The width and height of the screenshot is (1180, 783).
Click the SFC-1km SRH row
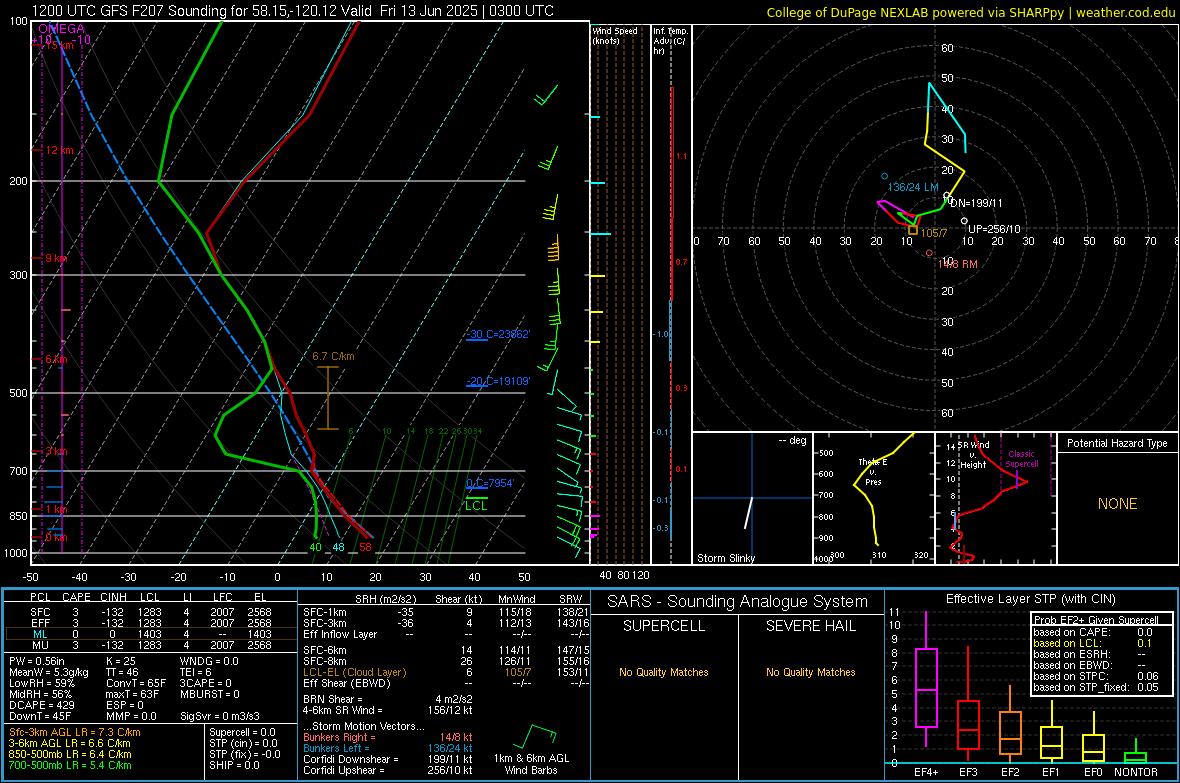click(x=446, y=612)
